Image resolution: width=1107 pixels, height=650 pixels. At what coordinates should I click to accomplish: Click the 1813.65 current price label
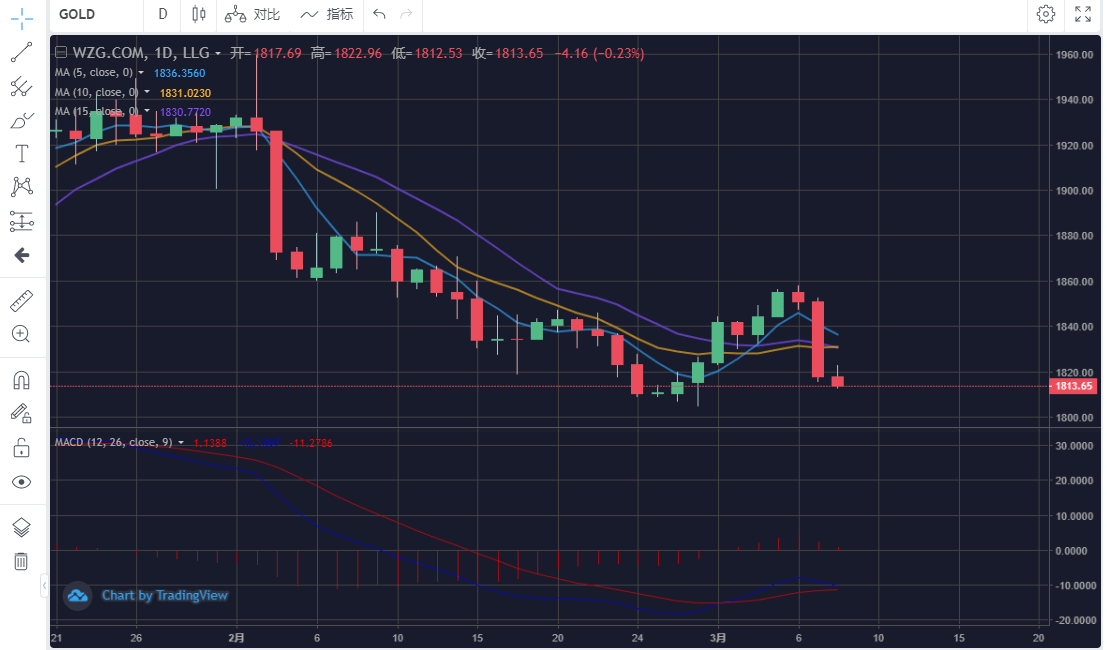(1074, 386)
